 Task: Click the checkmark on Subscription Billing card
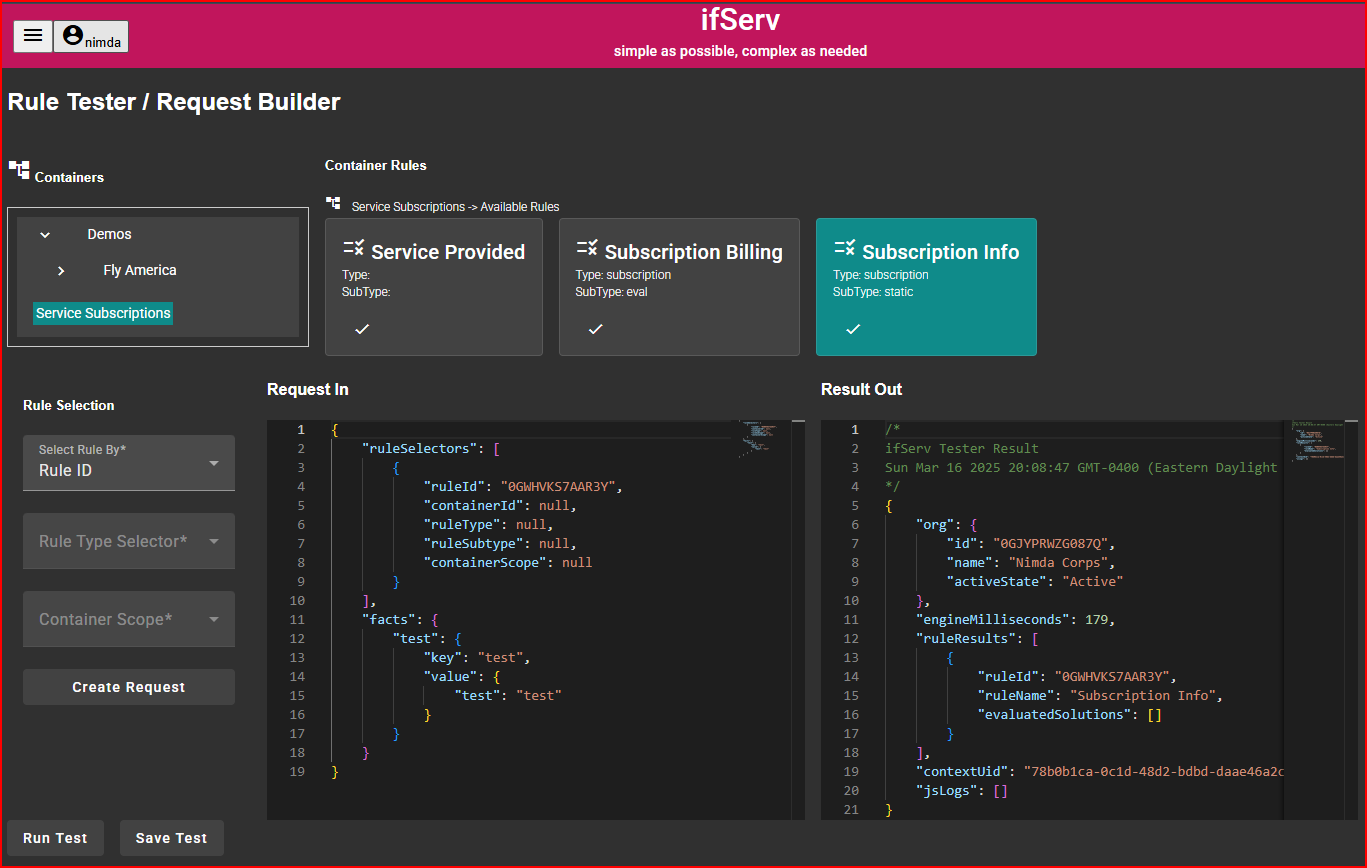coord(595,329)
